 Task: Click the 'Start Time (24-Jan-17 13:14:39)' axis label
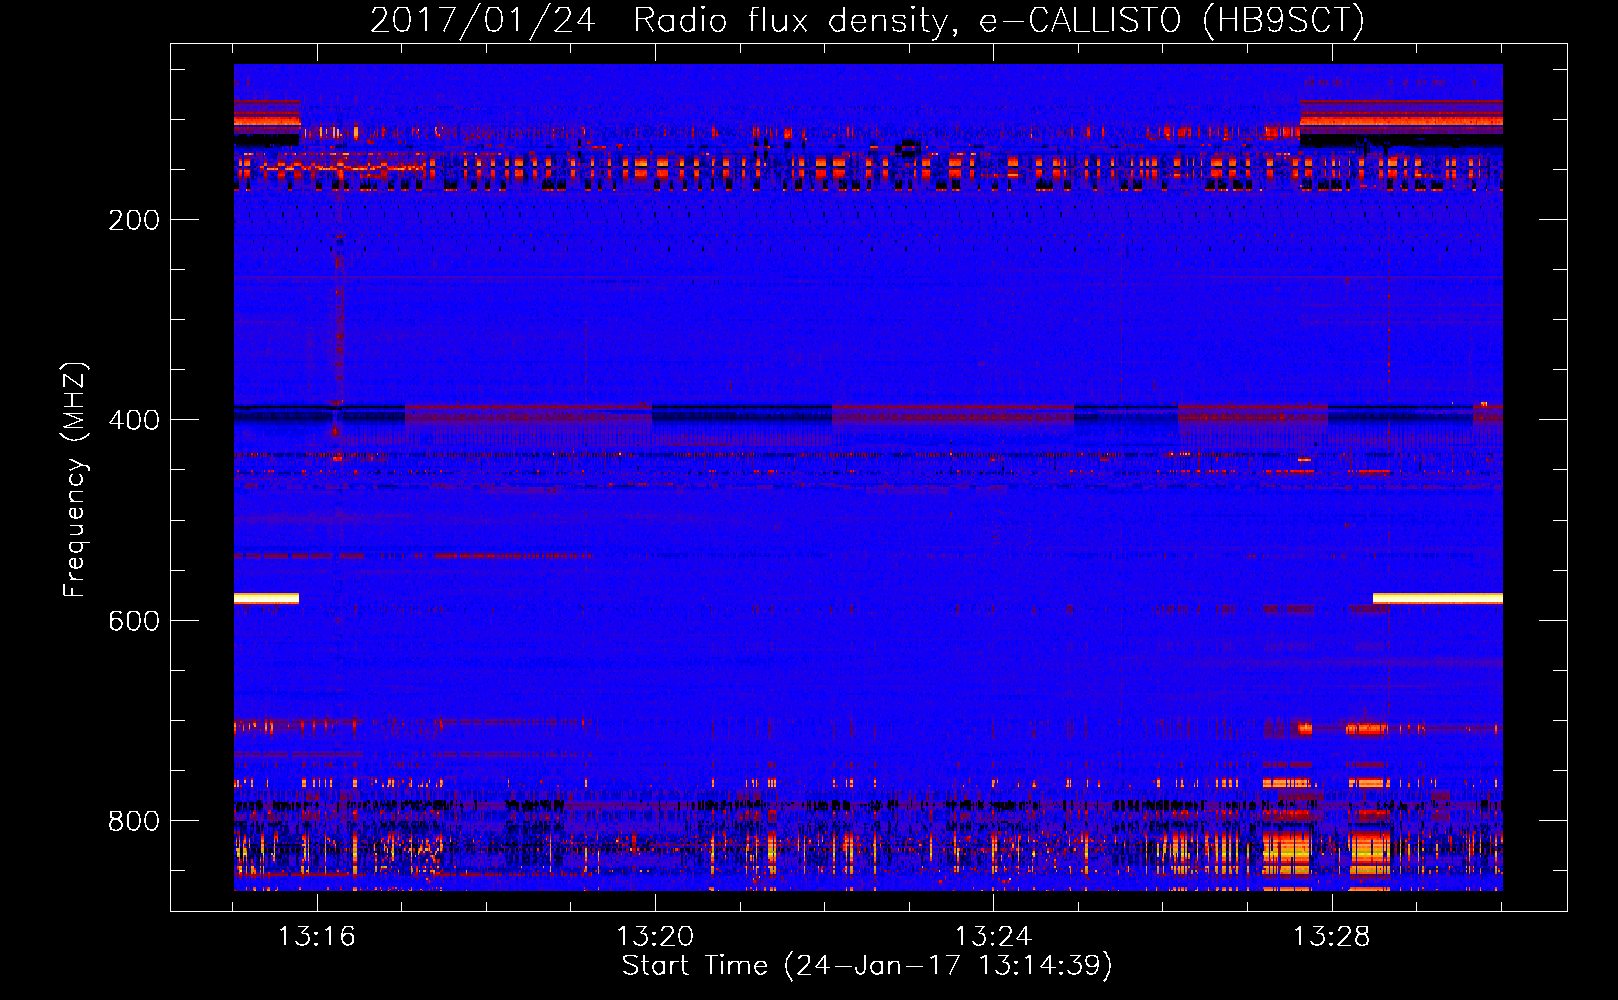click(867, 966)
